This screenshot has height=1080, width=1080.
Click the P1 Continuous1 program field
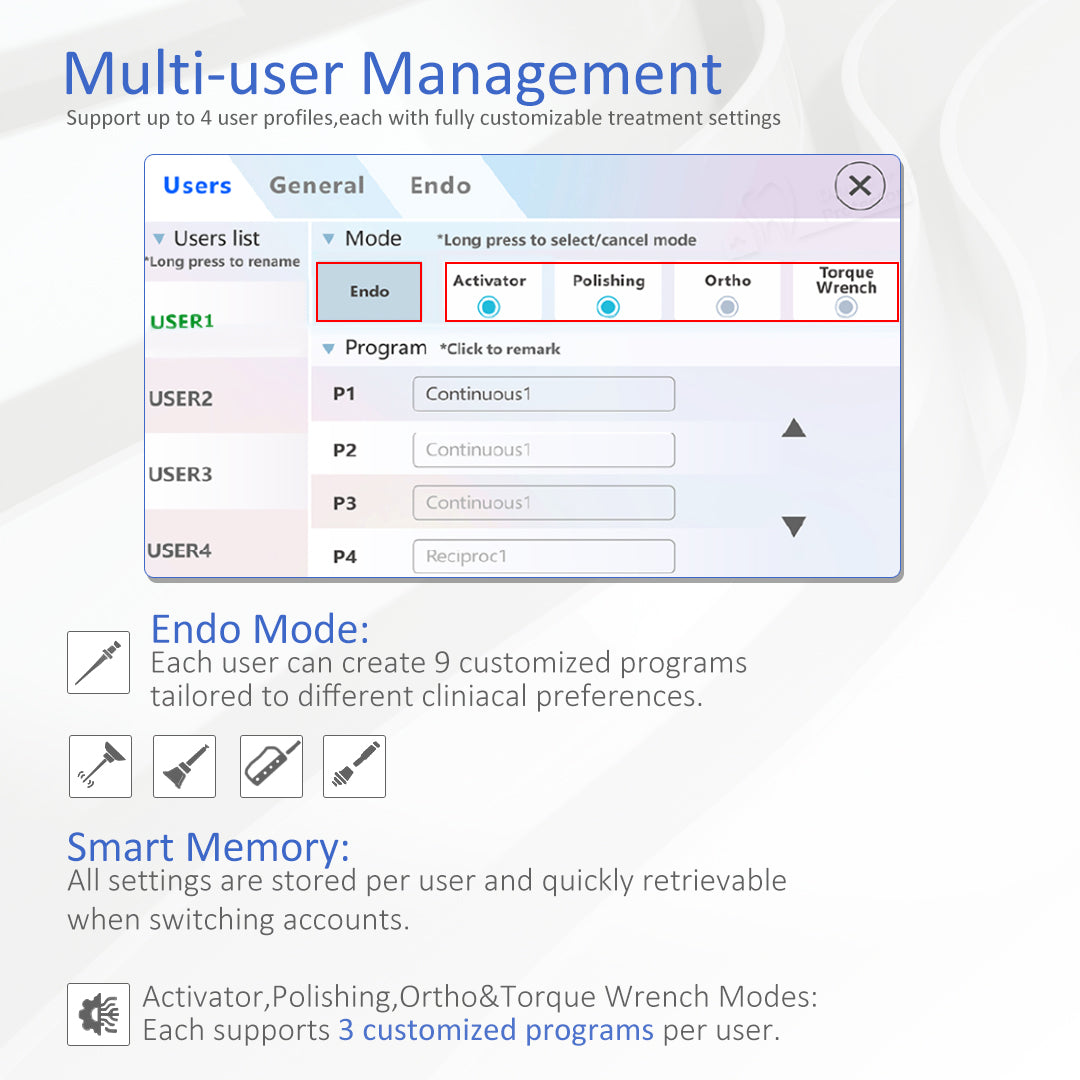543,393
